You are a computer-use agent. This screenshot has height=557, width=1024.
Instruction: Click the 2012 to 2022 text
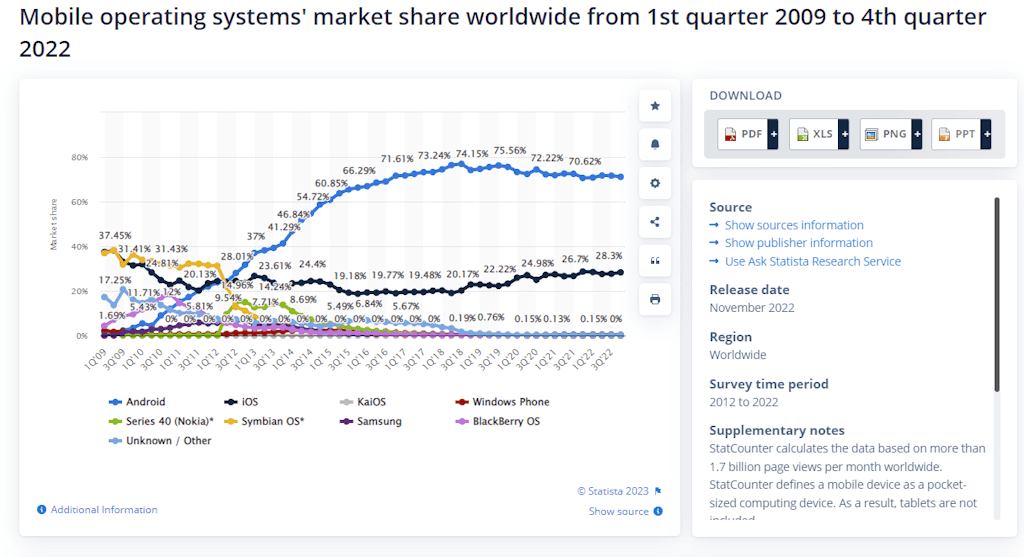744,402
